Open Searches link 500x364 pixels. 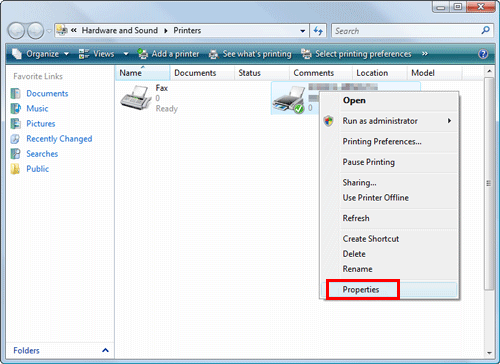tap(42, 154)
